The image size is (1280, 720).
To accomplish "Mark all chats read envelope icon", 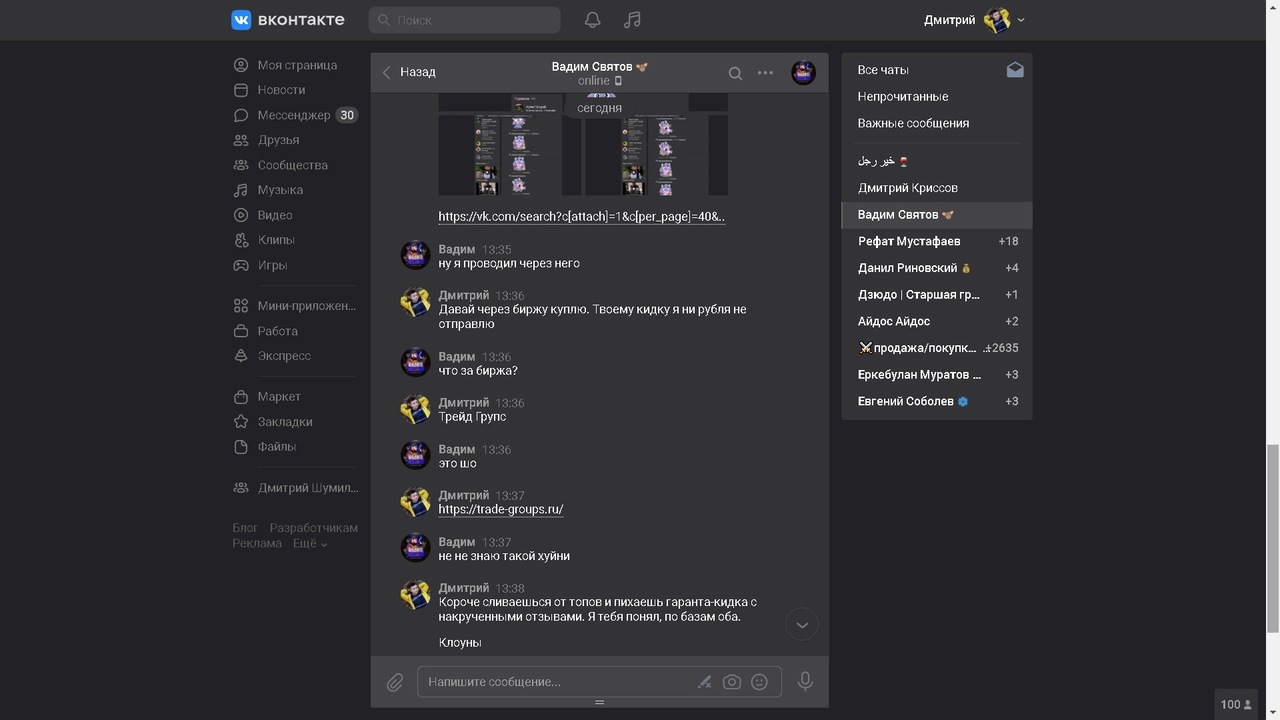I will 1015,70.
